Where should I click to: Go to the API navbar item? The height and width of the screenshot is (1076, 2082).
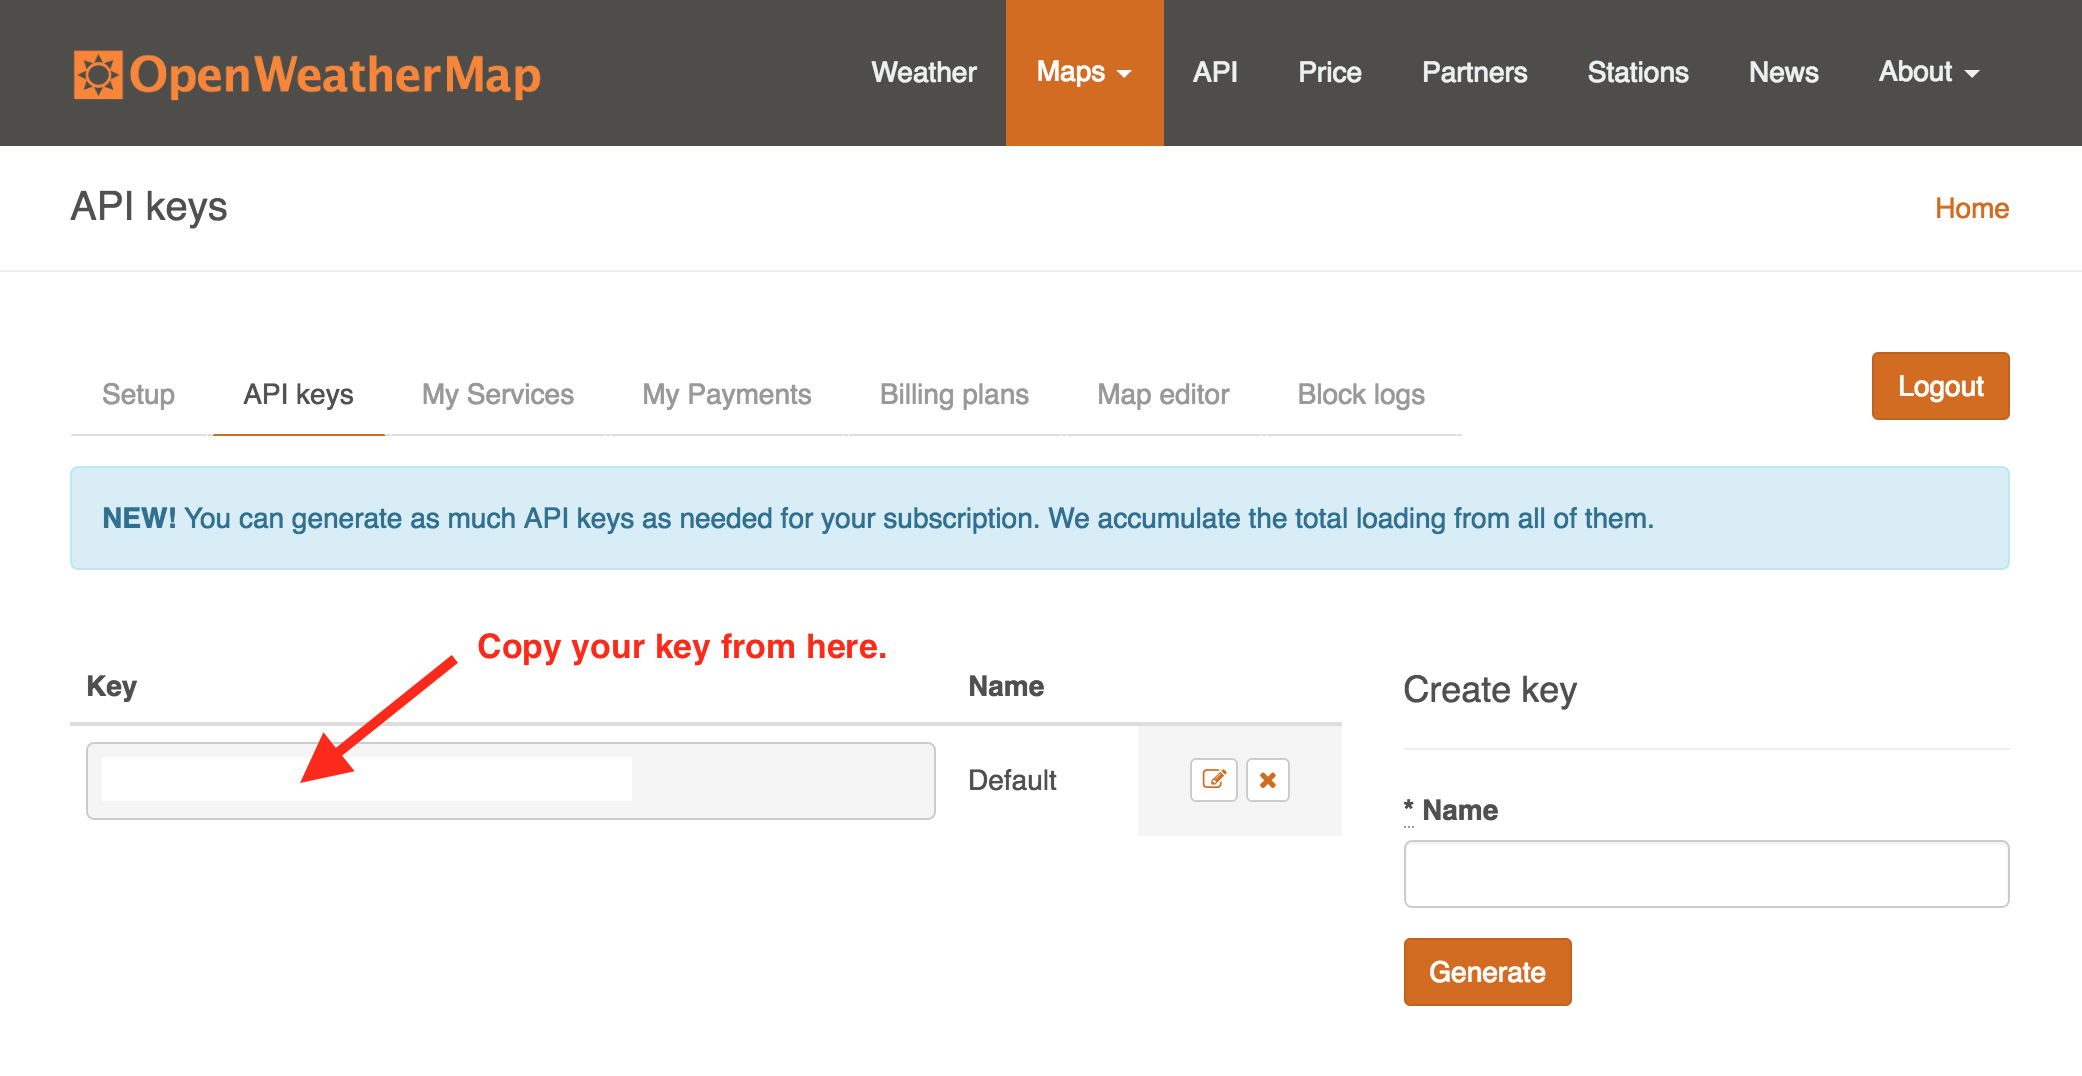coord(1215,73)
